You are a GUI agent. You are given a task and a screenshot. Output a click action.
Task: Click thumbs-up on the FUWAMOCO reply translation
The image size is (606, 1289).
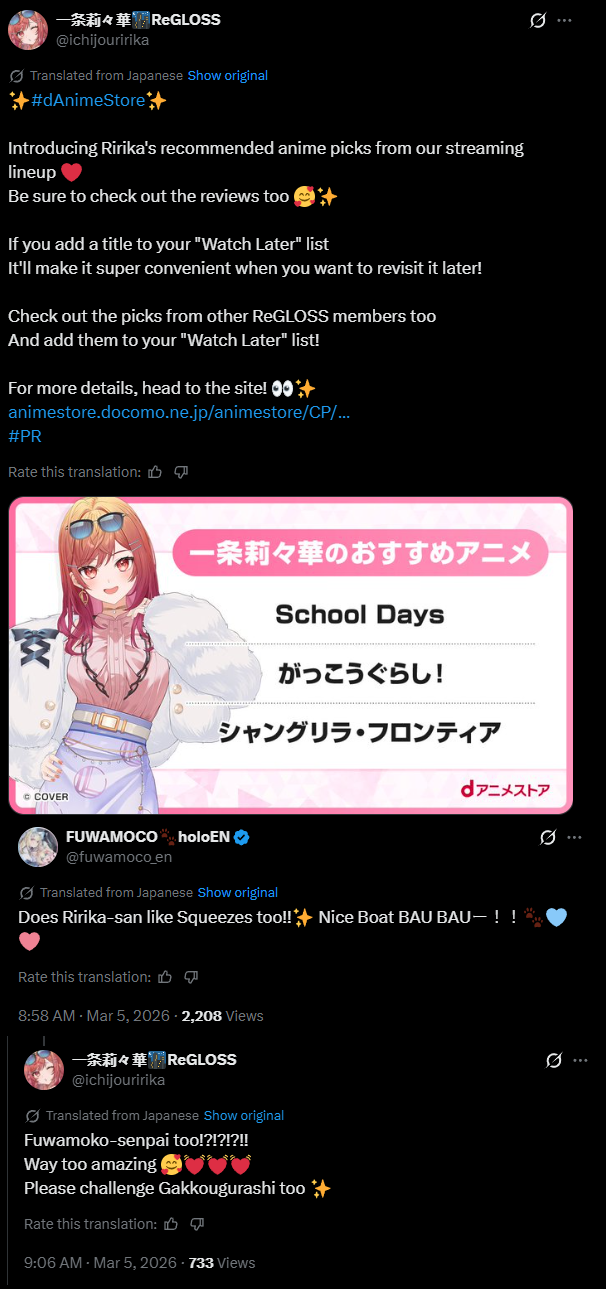[x=165, y=977]
